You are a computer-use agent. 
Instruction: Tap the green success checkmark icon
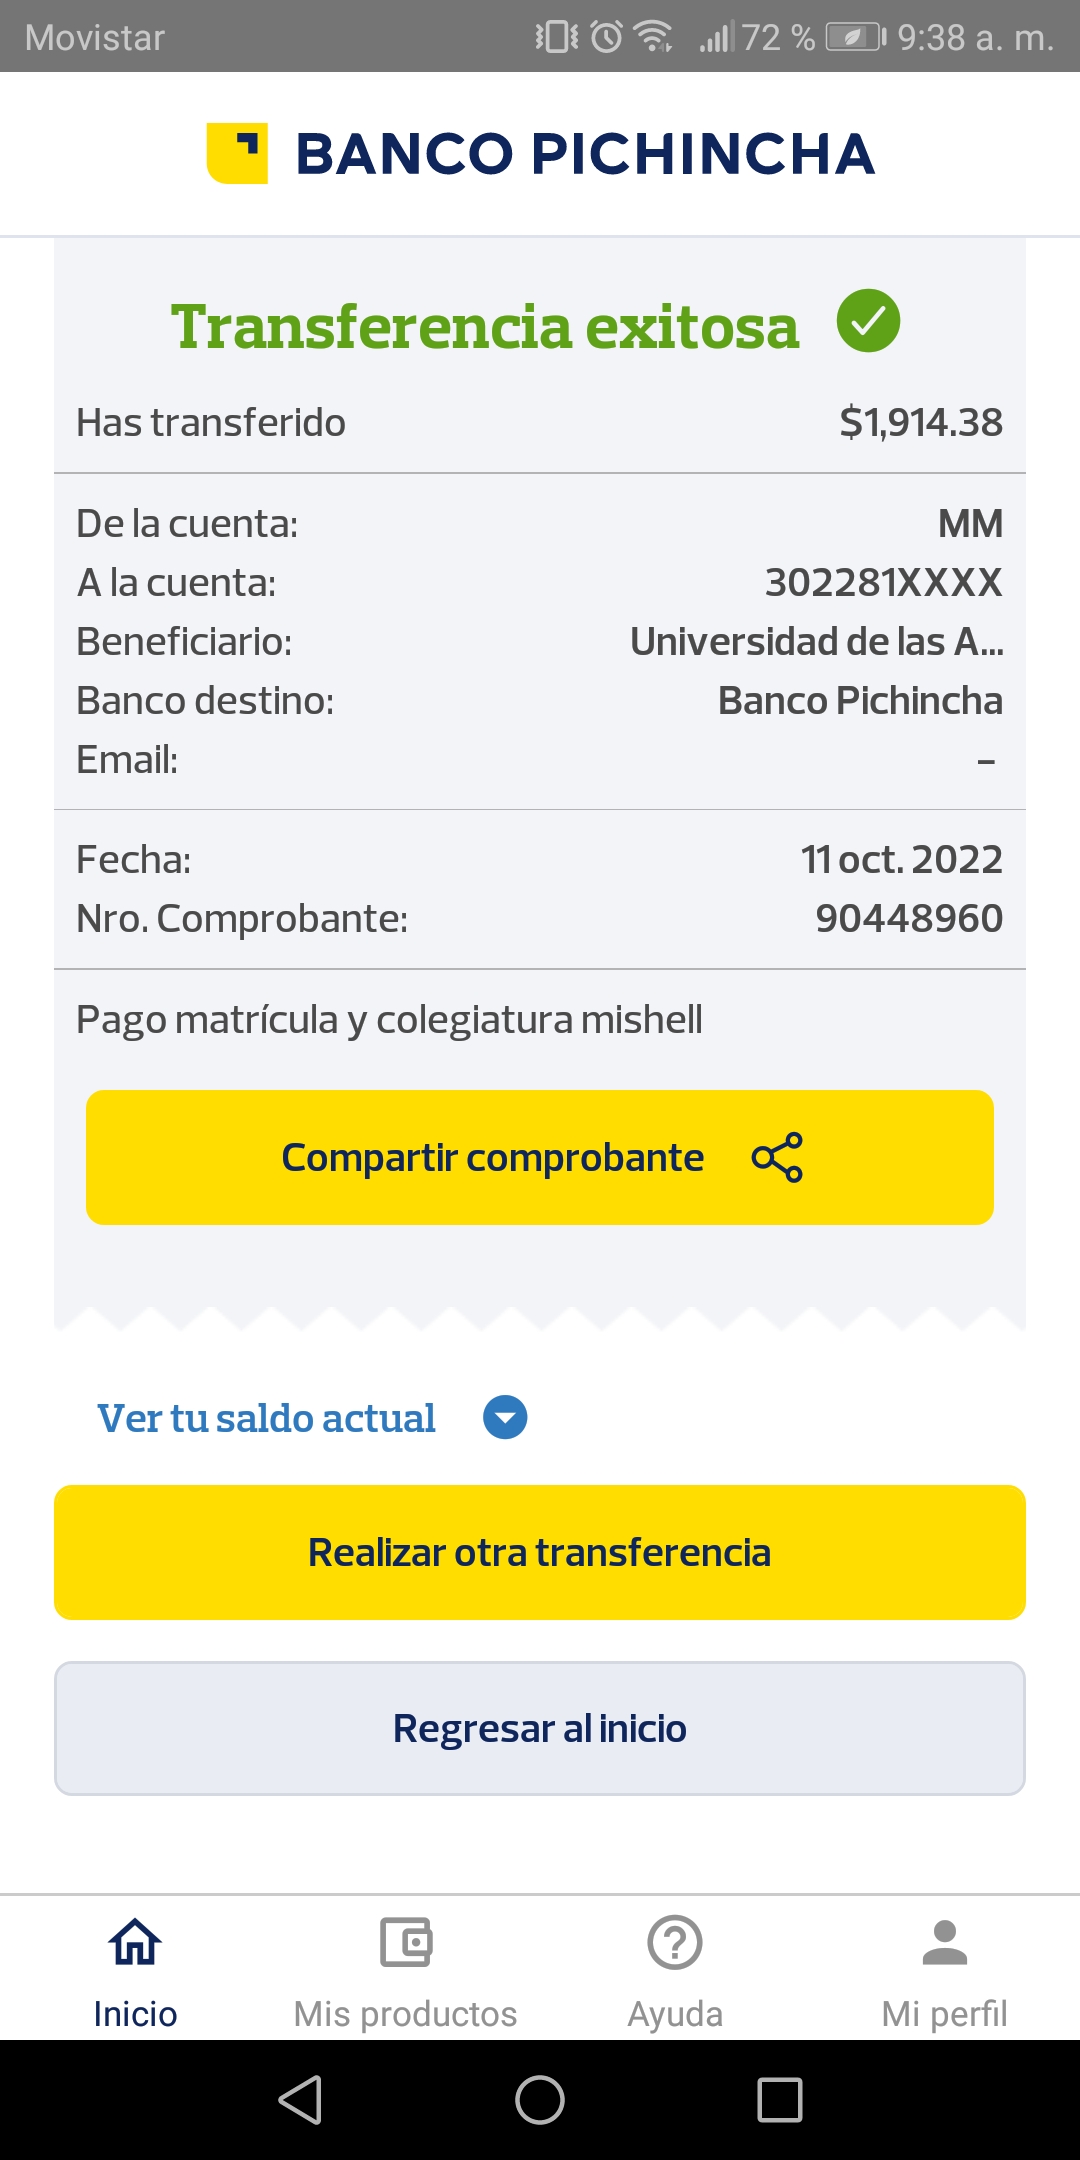tap(868, 321)
